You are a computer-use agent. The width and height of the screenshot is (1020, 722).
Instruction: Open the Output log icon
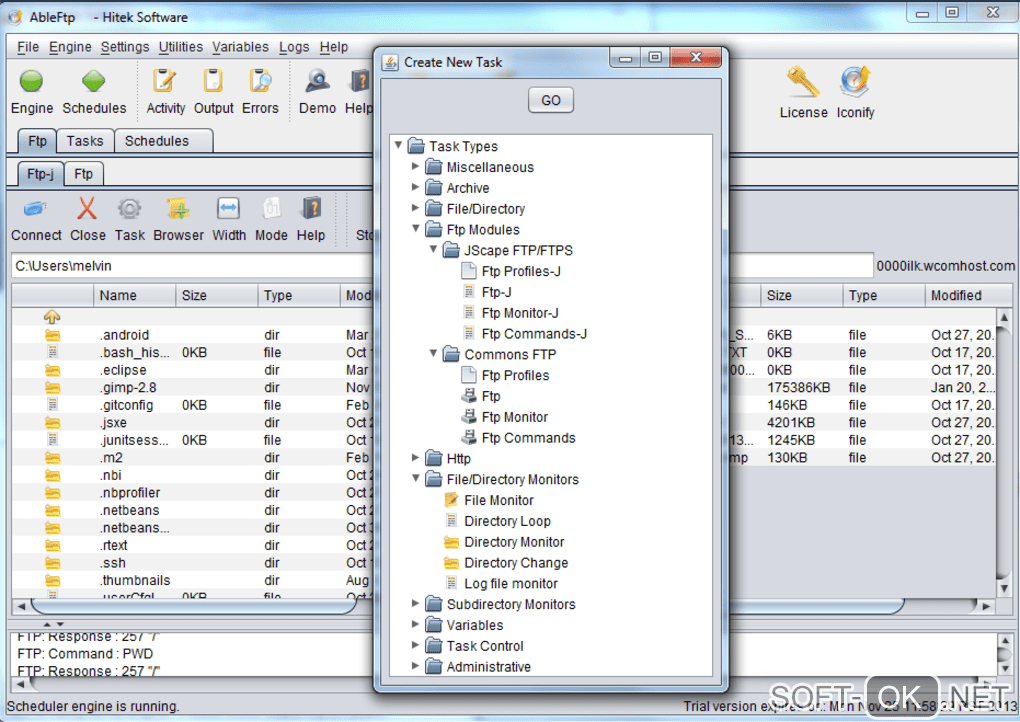[213, 81]
